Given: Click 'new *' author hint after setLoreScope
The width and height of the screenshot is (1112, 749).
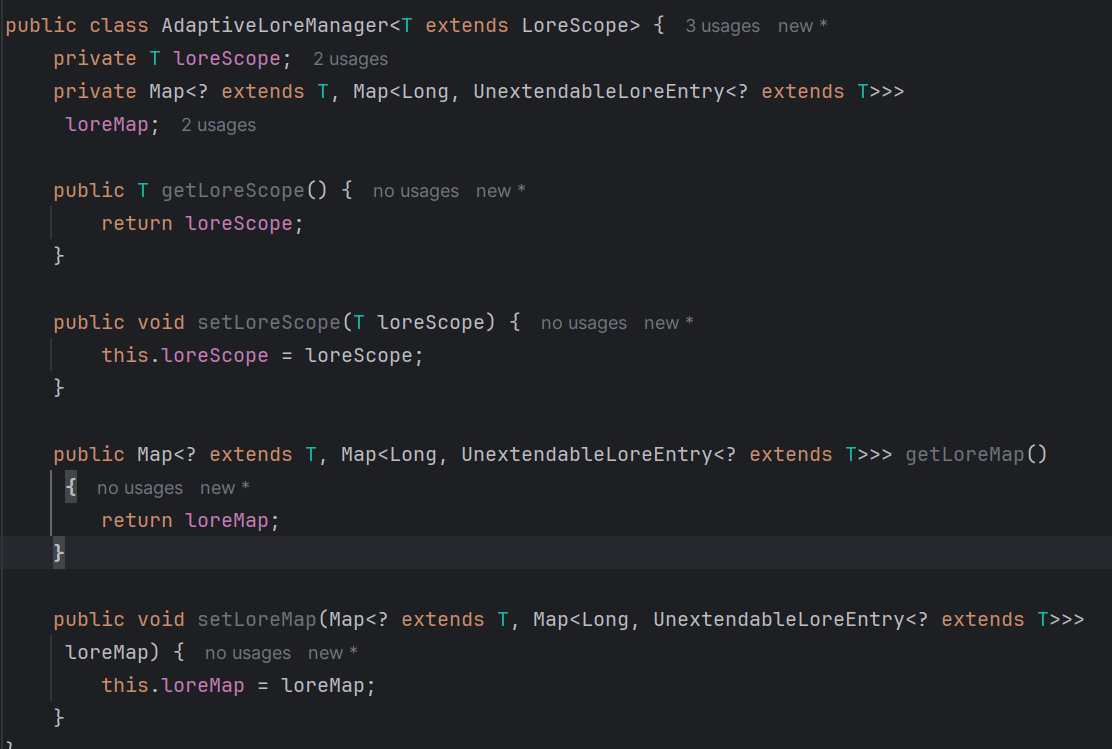Looking at the screenshot, I should (668, 323).
